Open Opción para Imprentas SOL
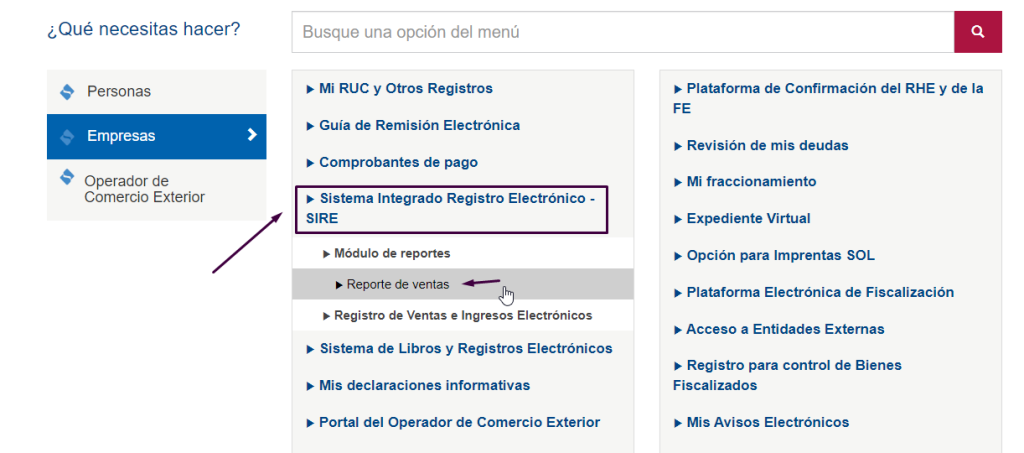The image size is (1024, 453). tap(774, 256)
